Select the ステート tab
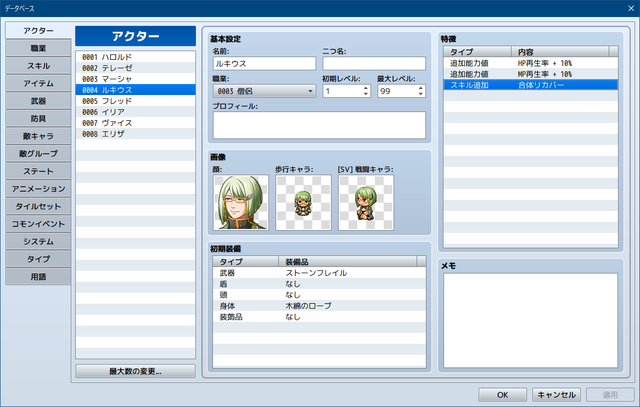This screenshot has width=640, height=407. tap(38, 171)
